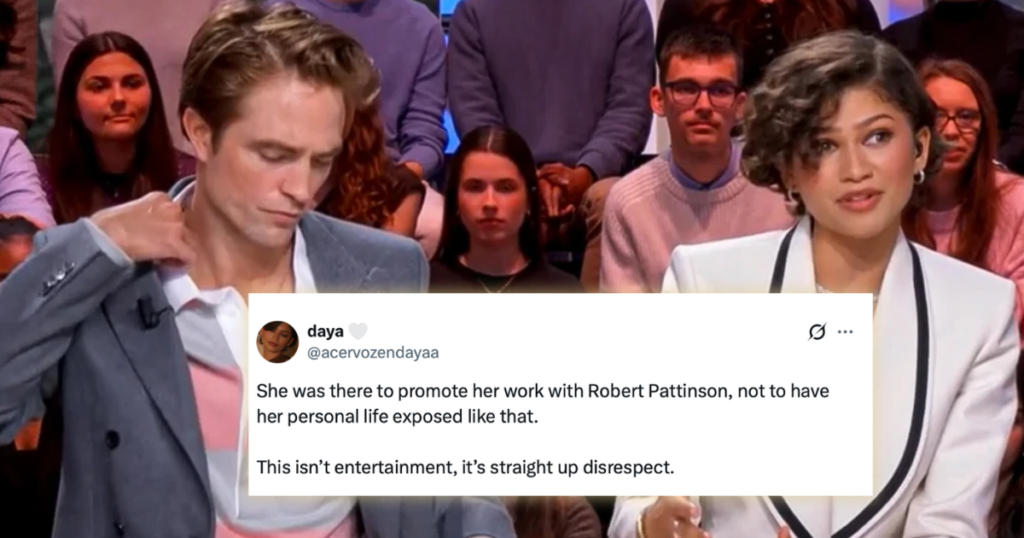Click the glasses of the man in pink sweater

coord(701,94)
